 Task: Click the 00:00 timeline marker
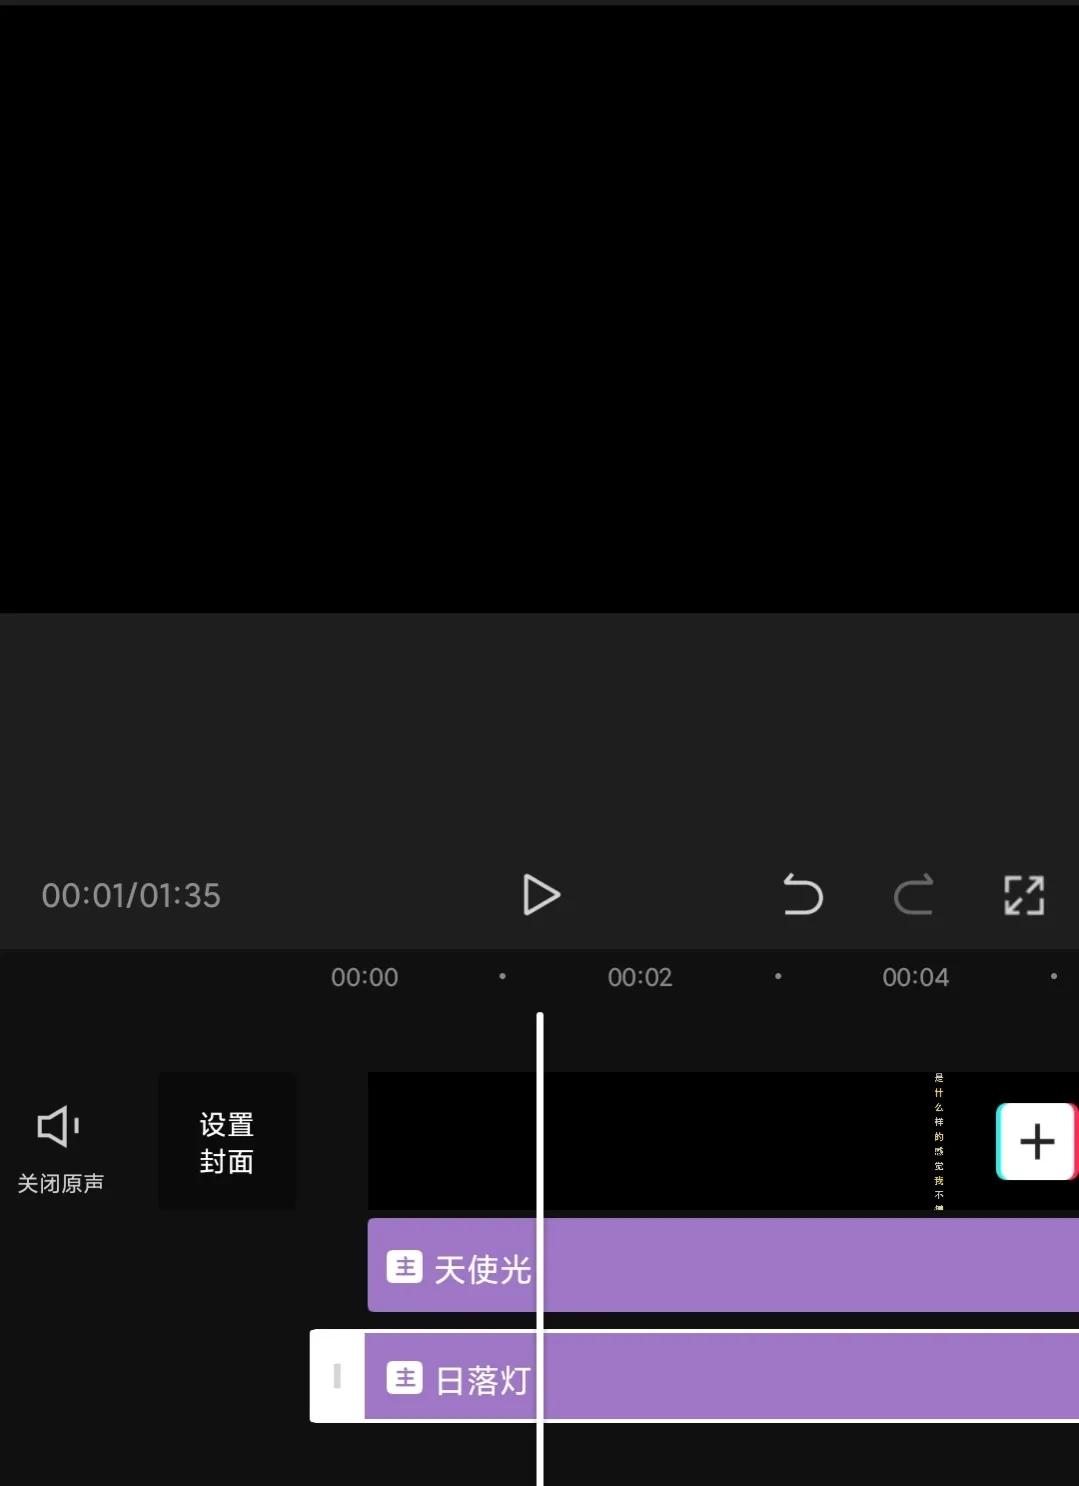[364, 977]
